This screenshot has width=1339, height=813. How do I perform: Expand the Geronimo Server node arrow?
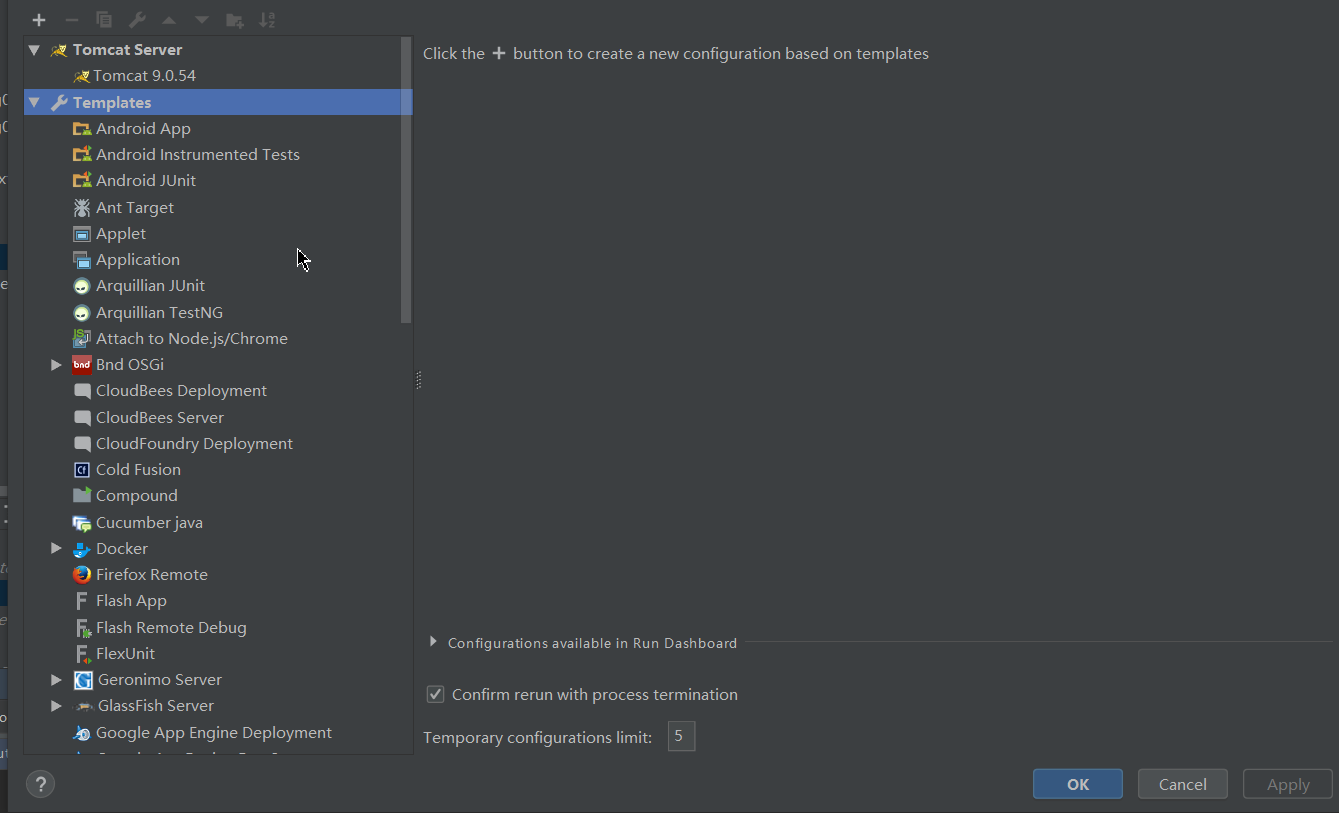[57, 680]
